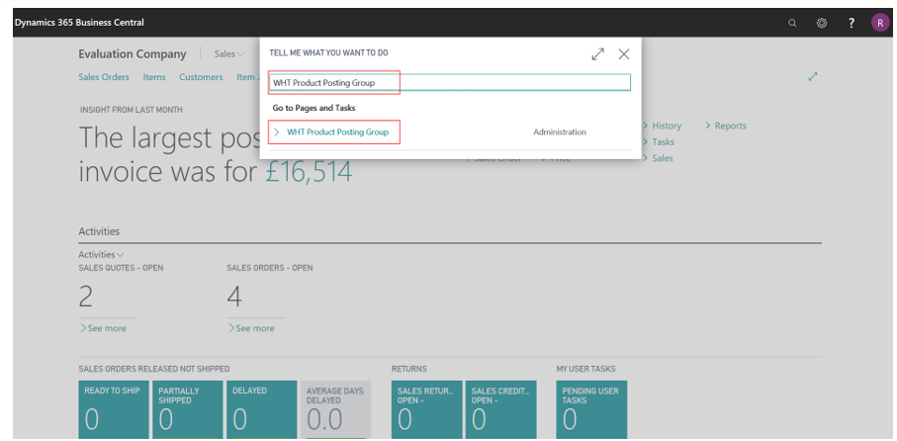Image resolution: width=897 pixels, height=441 pixels.
Task: Expand the Reports actions group
Action: coord(725,126)
